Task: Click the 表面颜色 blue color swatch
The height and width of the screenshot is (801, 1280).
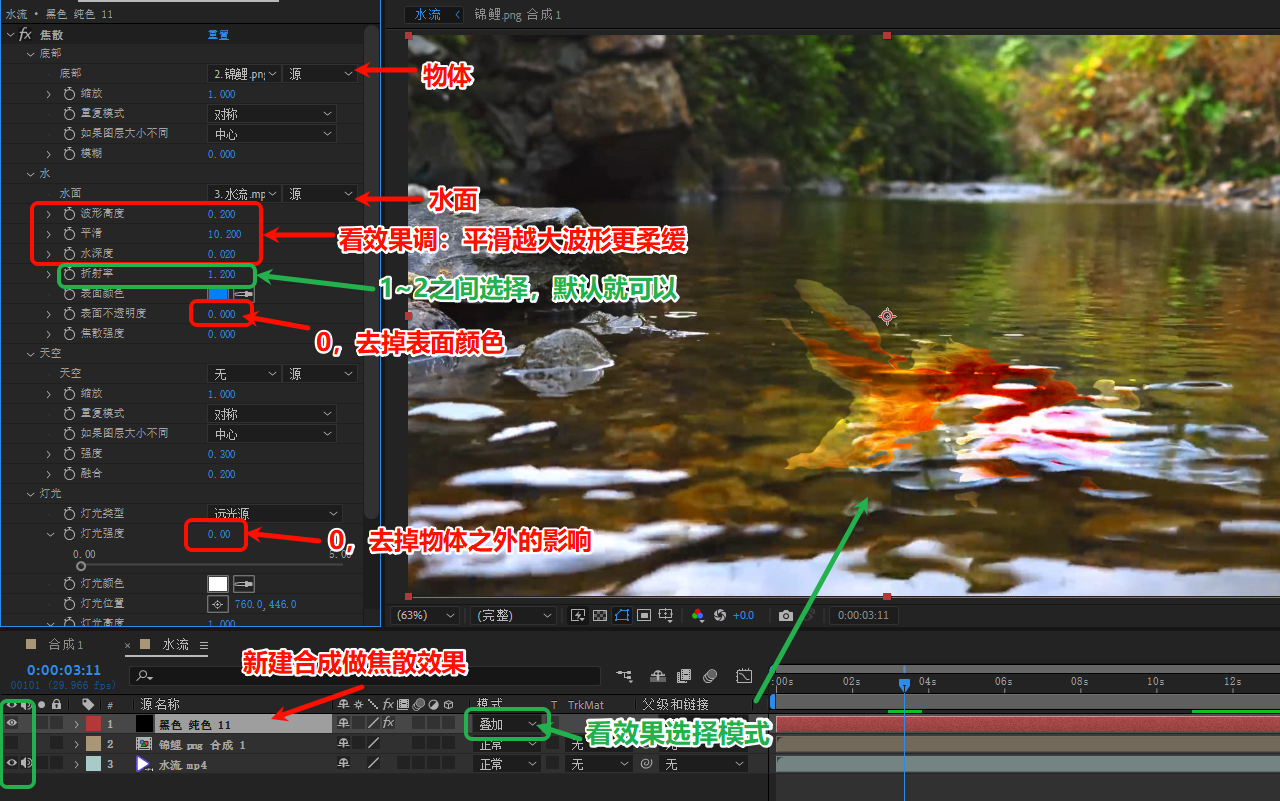Action: 218,294
